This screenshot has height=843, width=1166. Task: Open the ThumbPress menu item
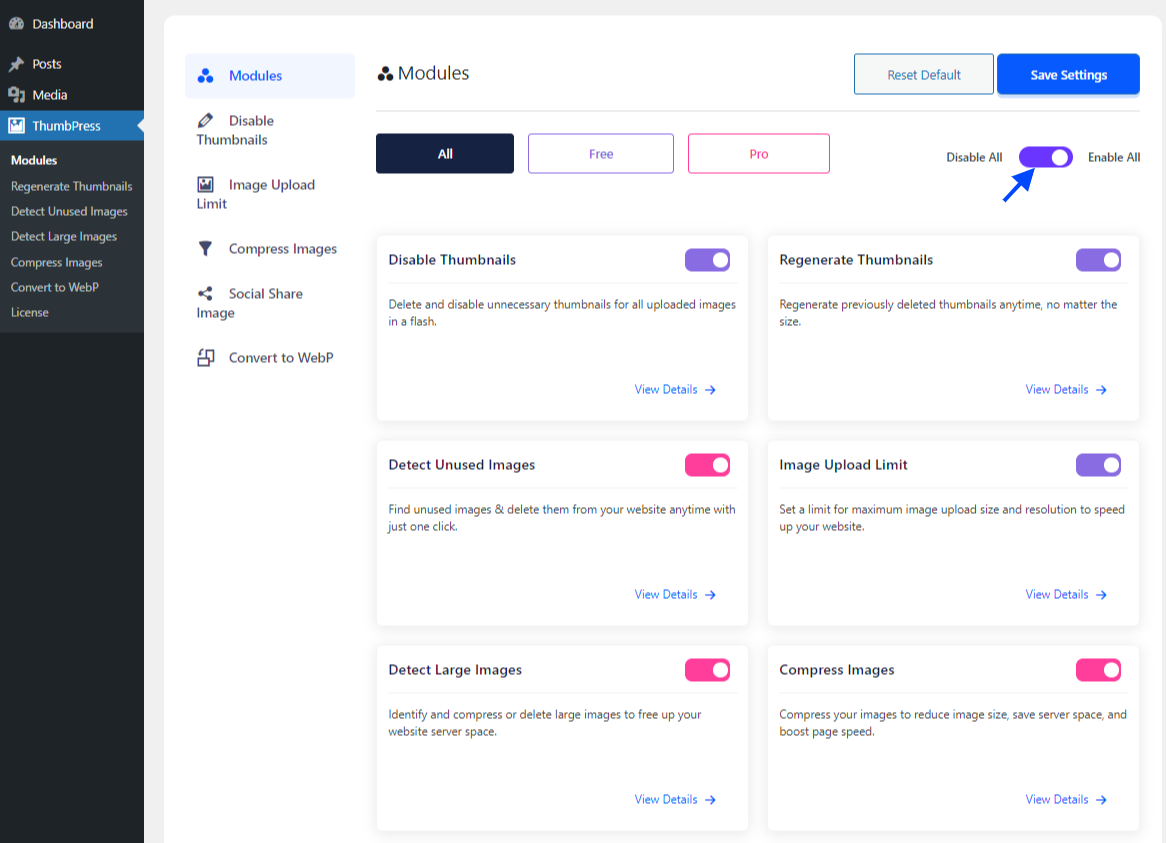tap(72, 126)
